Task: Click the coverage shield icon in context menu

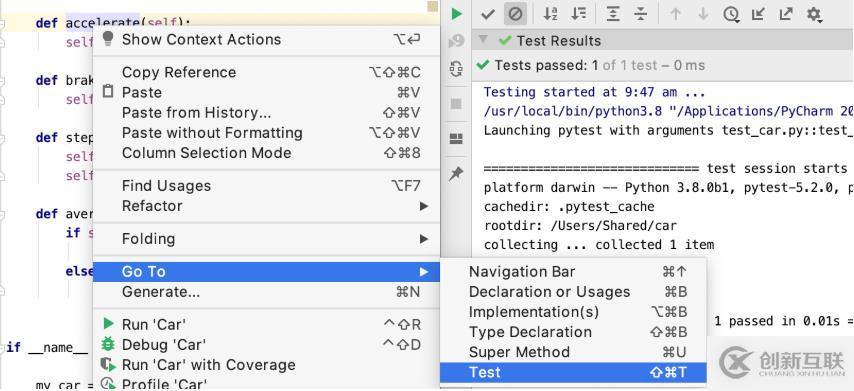Action: pos(108,364)
